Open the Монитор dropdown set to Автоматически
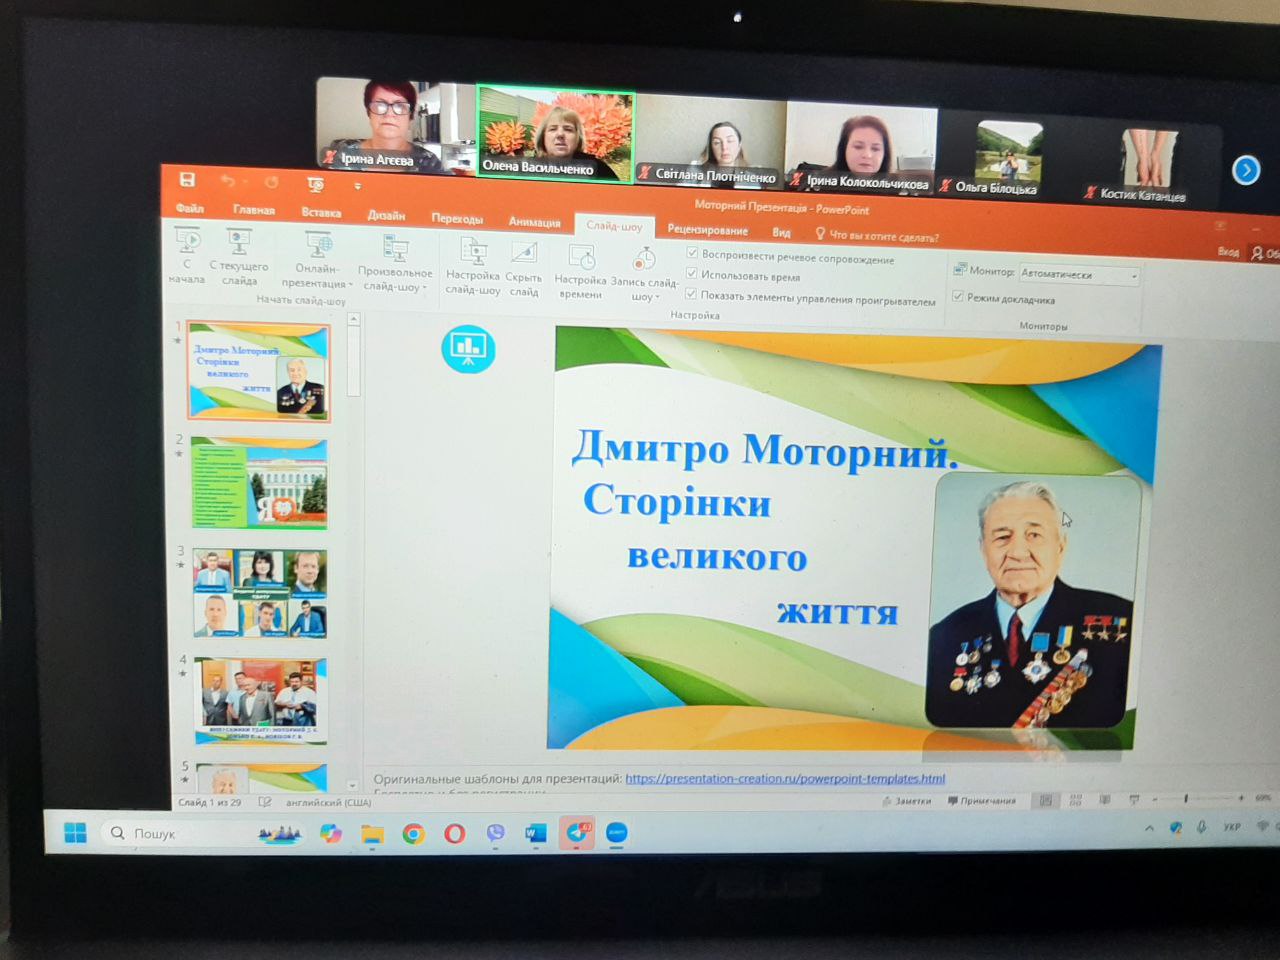The width and height of the screenshot is (1280, 960). click(x=1079, y=274)
